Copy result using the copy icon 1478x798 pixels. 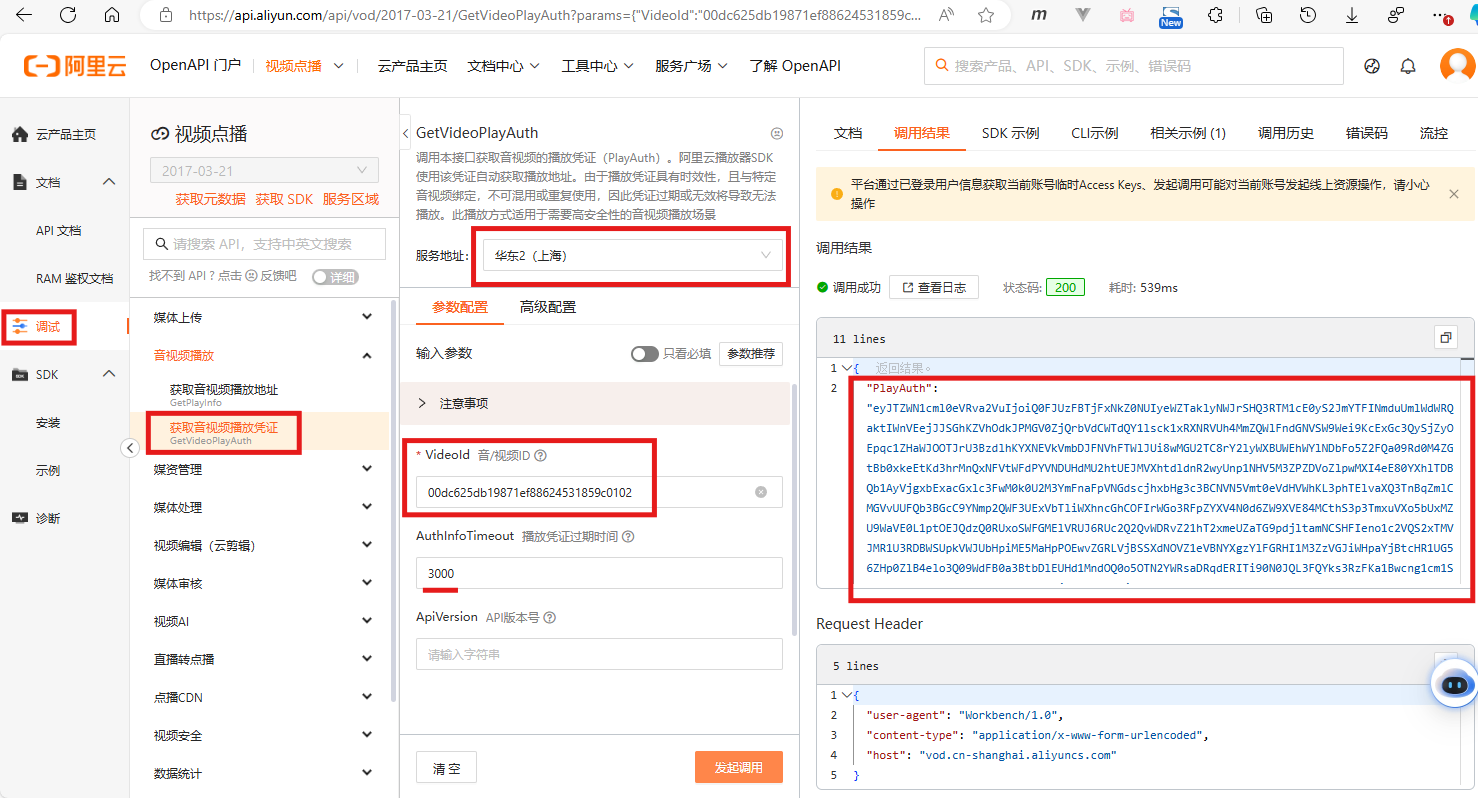pyautogui.click(x=1445, y=337)
